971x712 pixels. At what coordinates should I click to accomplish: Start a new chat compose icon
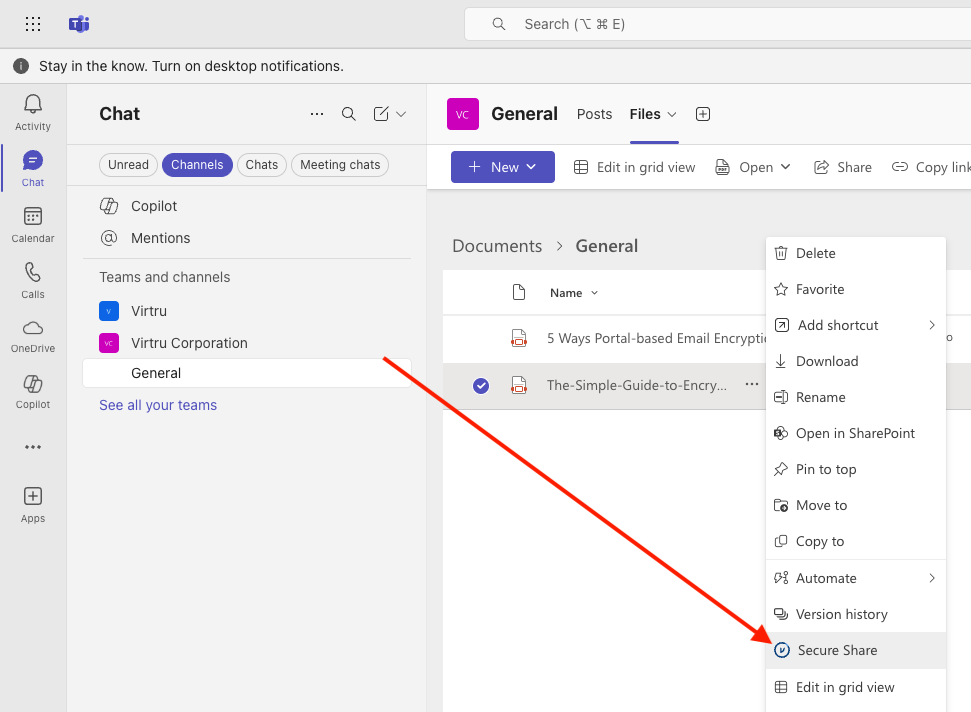point(381,114)
